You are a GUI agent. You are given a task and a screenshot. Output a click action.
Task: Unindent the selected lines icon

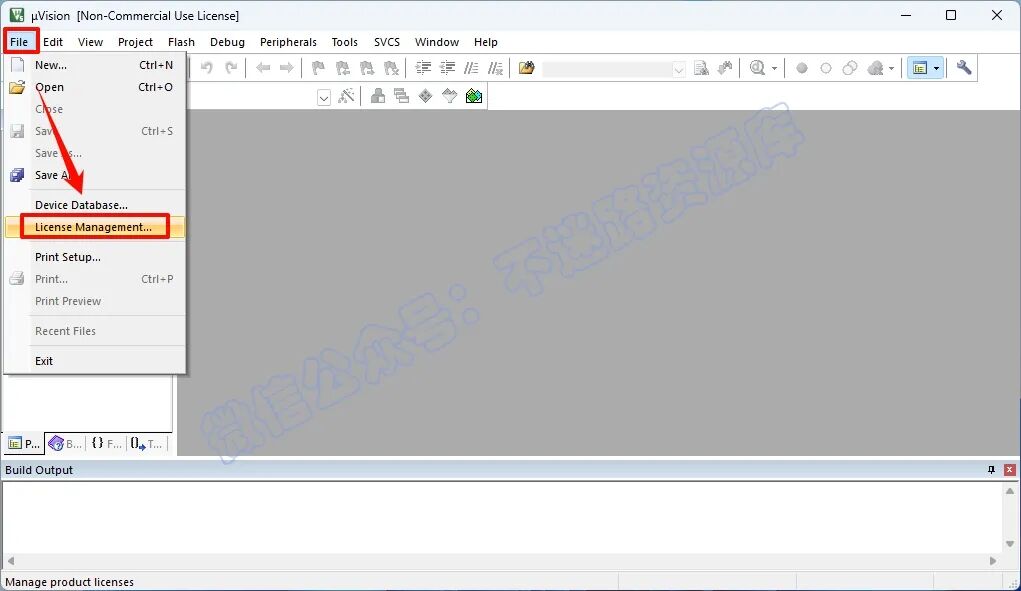(447, 68)
